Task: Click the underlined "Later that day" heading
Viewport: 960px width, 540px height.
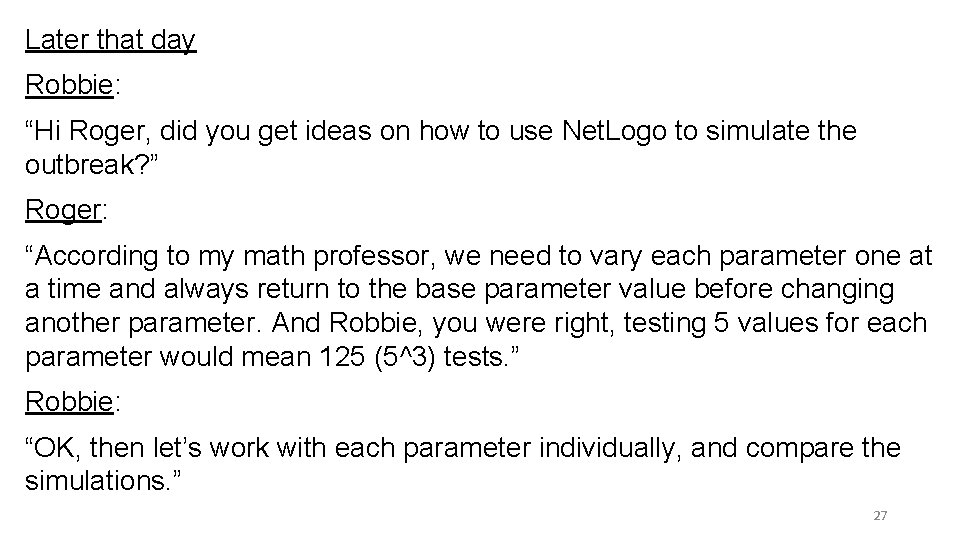Action: [x=111, y=40]
